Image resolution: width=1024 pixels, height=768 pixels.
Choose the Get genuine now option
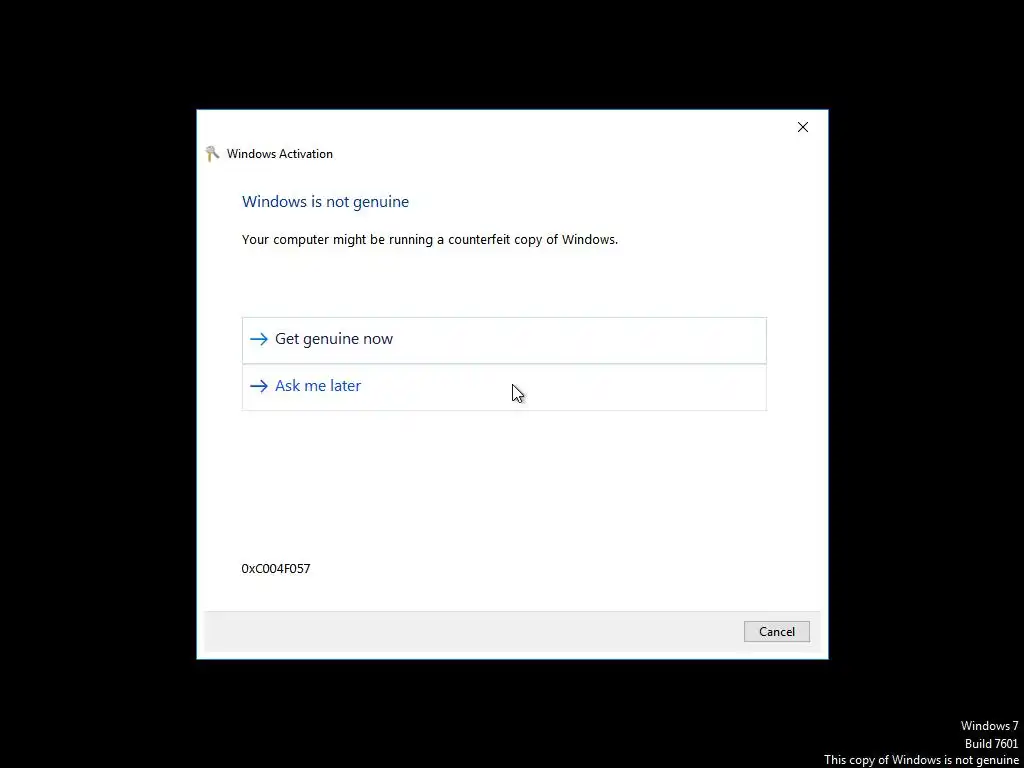click(x=504, y=340)
